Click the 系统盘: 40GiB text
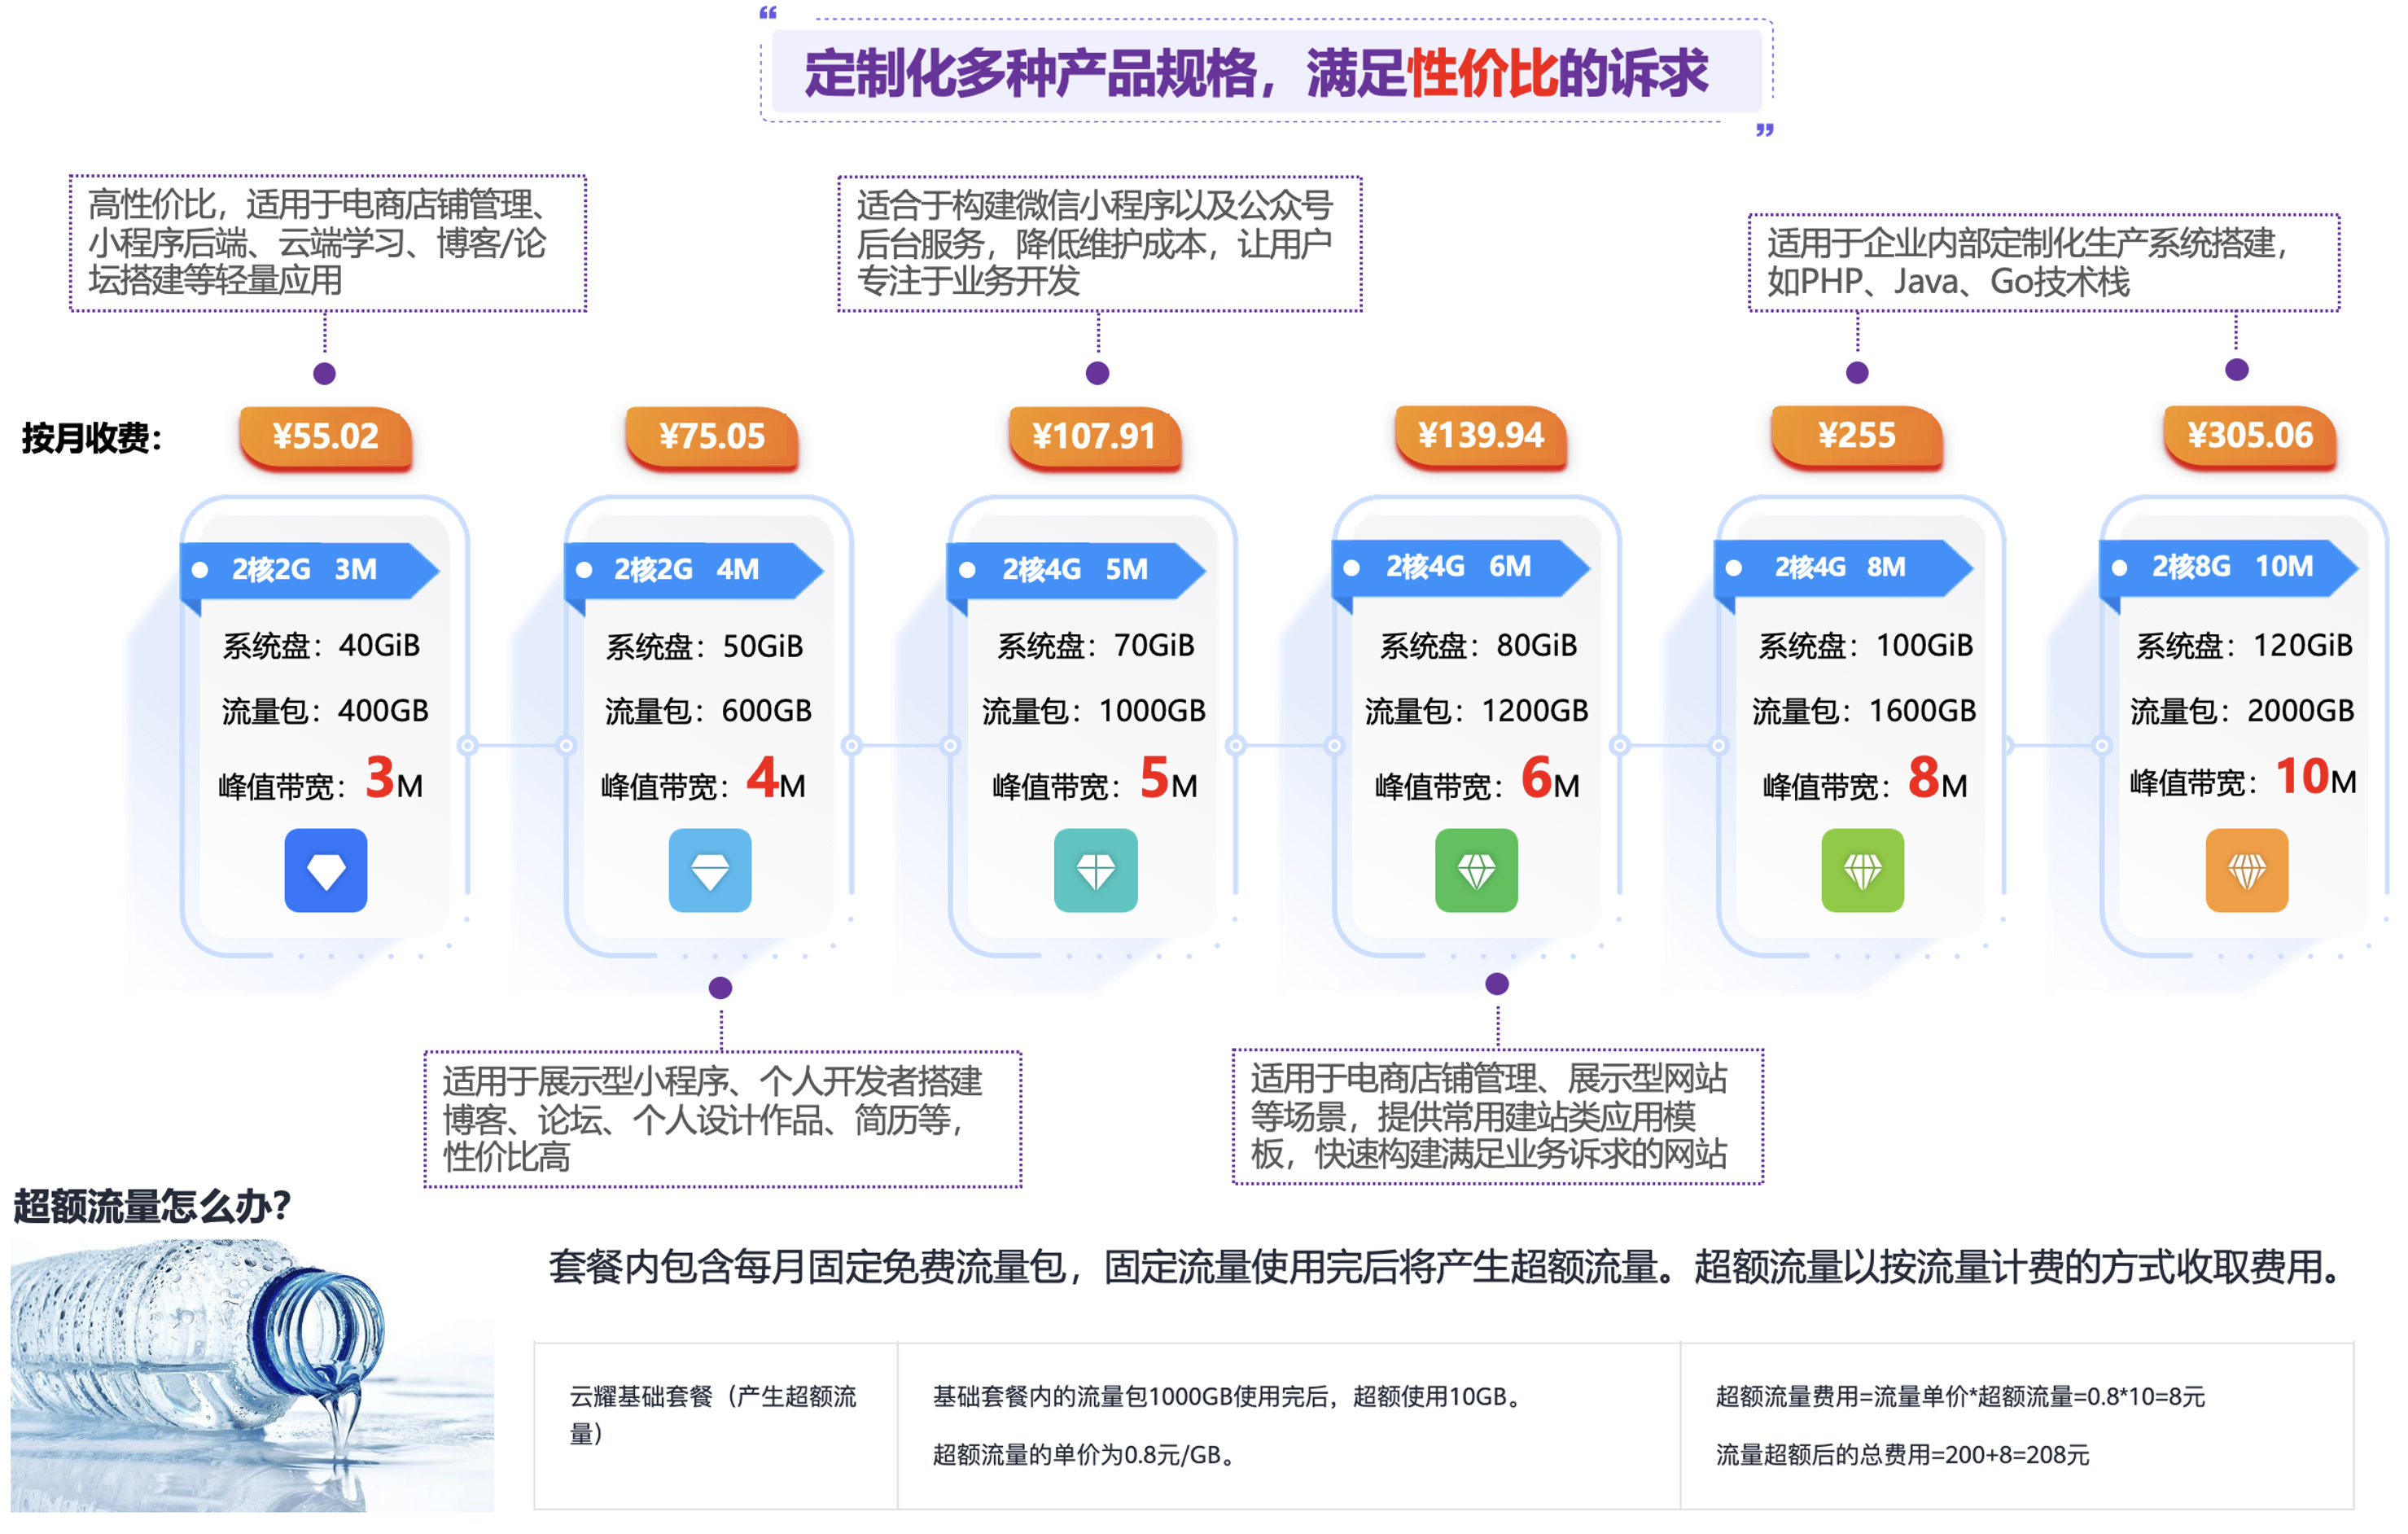 point(321,646)
